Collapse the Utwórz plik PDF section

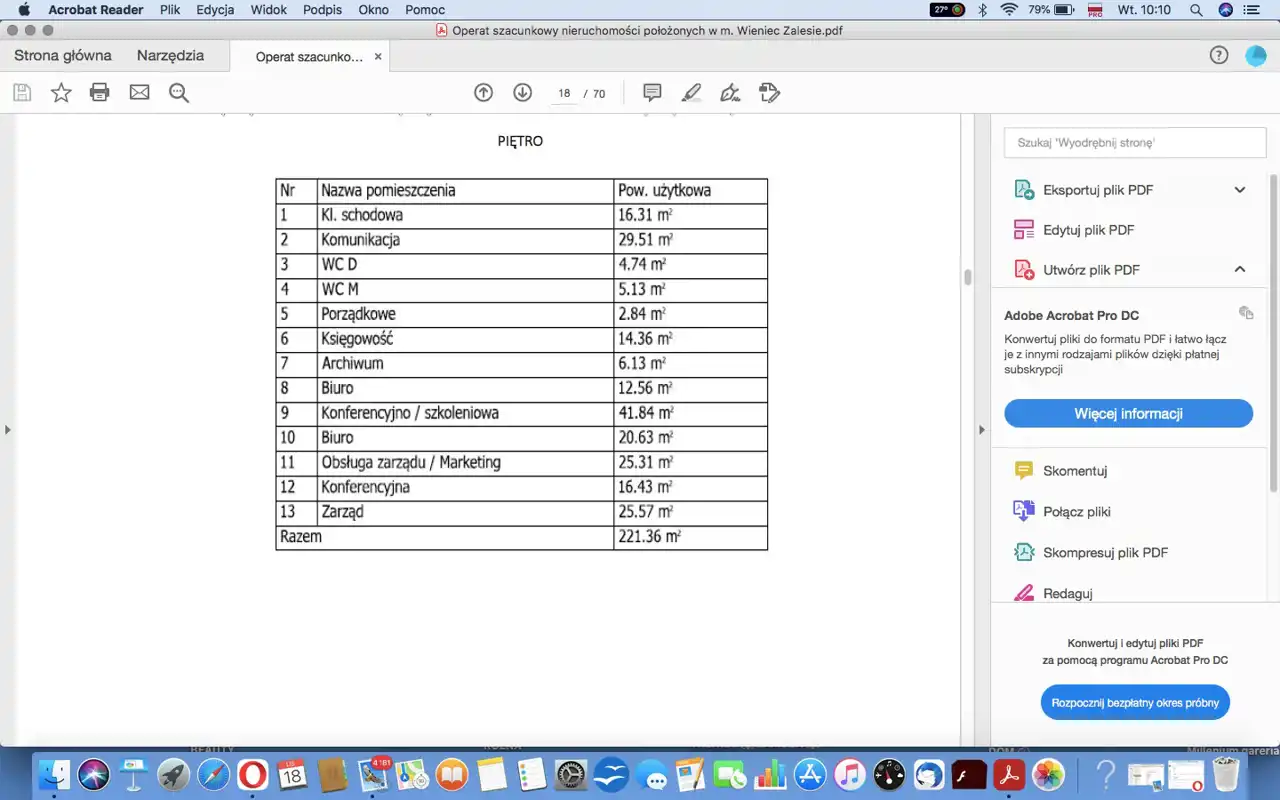coord(1239,270)
